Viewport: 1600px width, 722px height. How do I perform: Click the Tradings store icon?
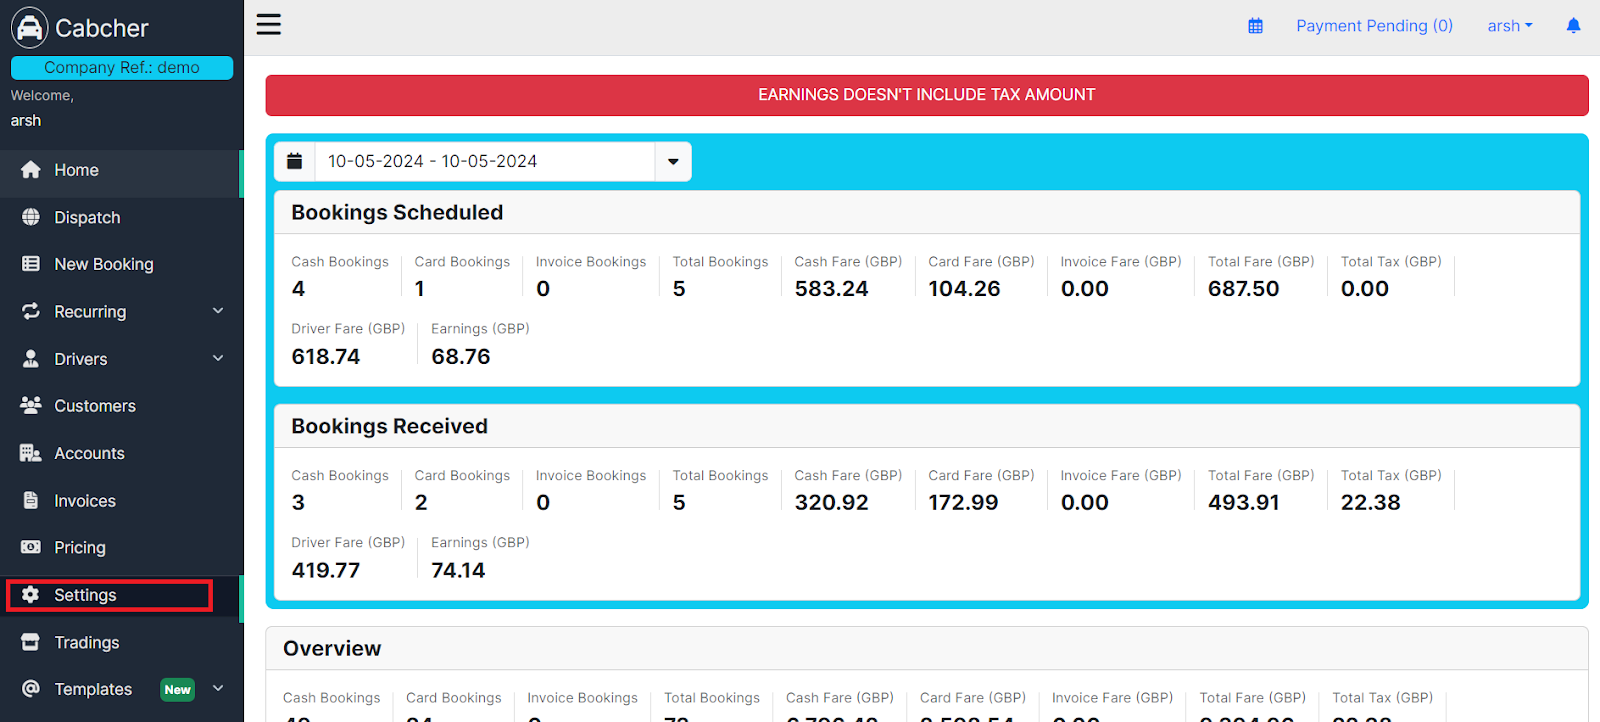click(x=31, y=642)
